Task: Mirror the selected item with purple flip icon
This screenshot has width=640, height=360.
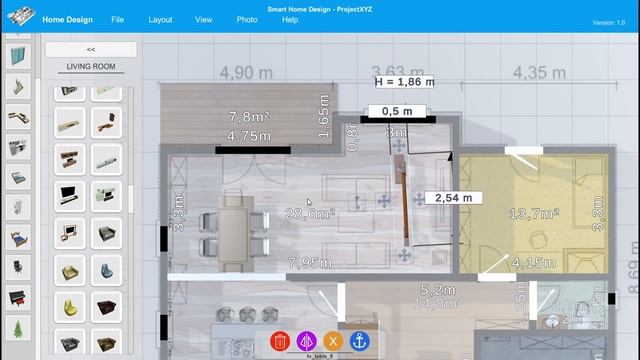Action: 307,341
